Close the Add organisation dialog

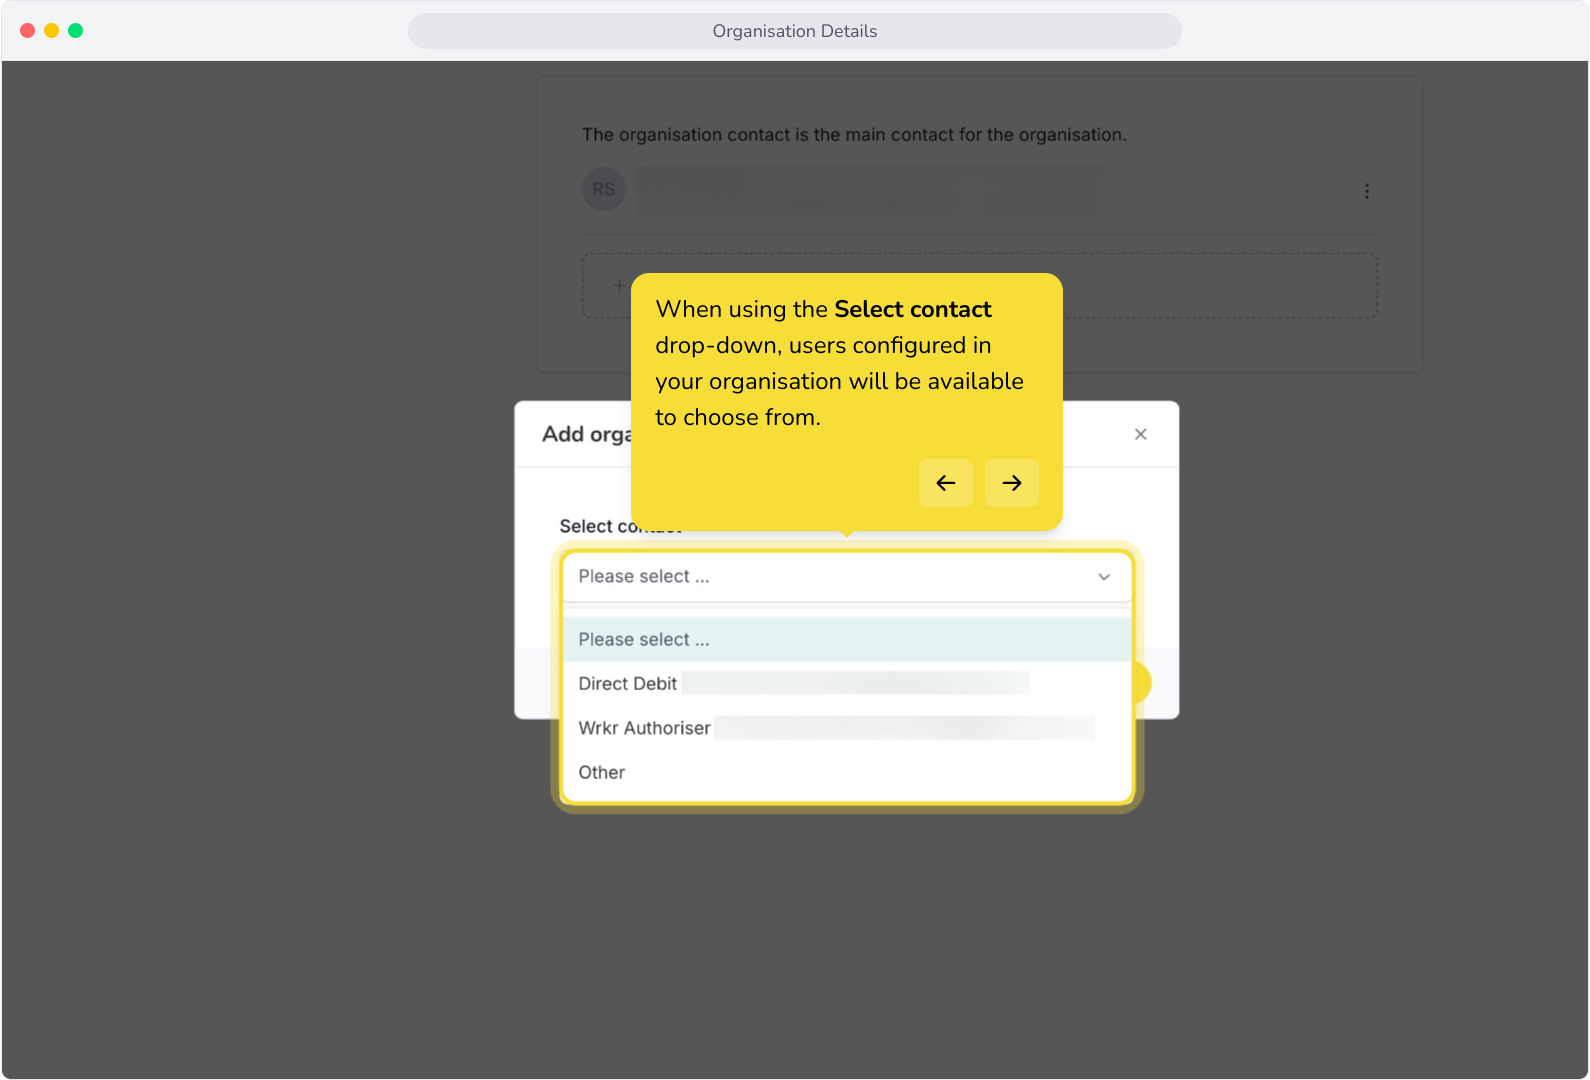point(1140,434)
